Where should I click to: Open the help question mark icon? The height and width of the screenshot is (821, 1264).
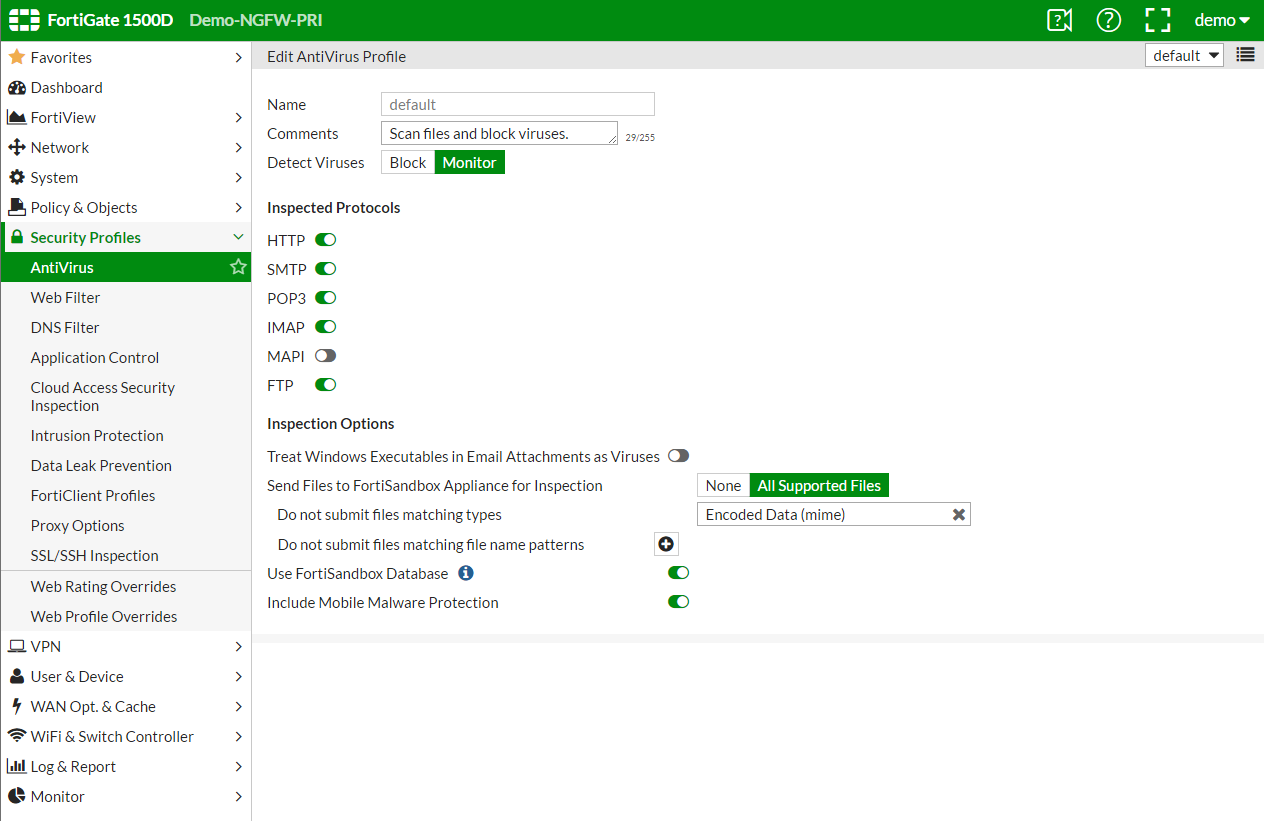click(x=1109, y=20)
